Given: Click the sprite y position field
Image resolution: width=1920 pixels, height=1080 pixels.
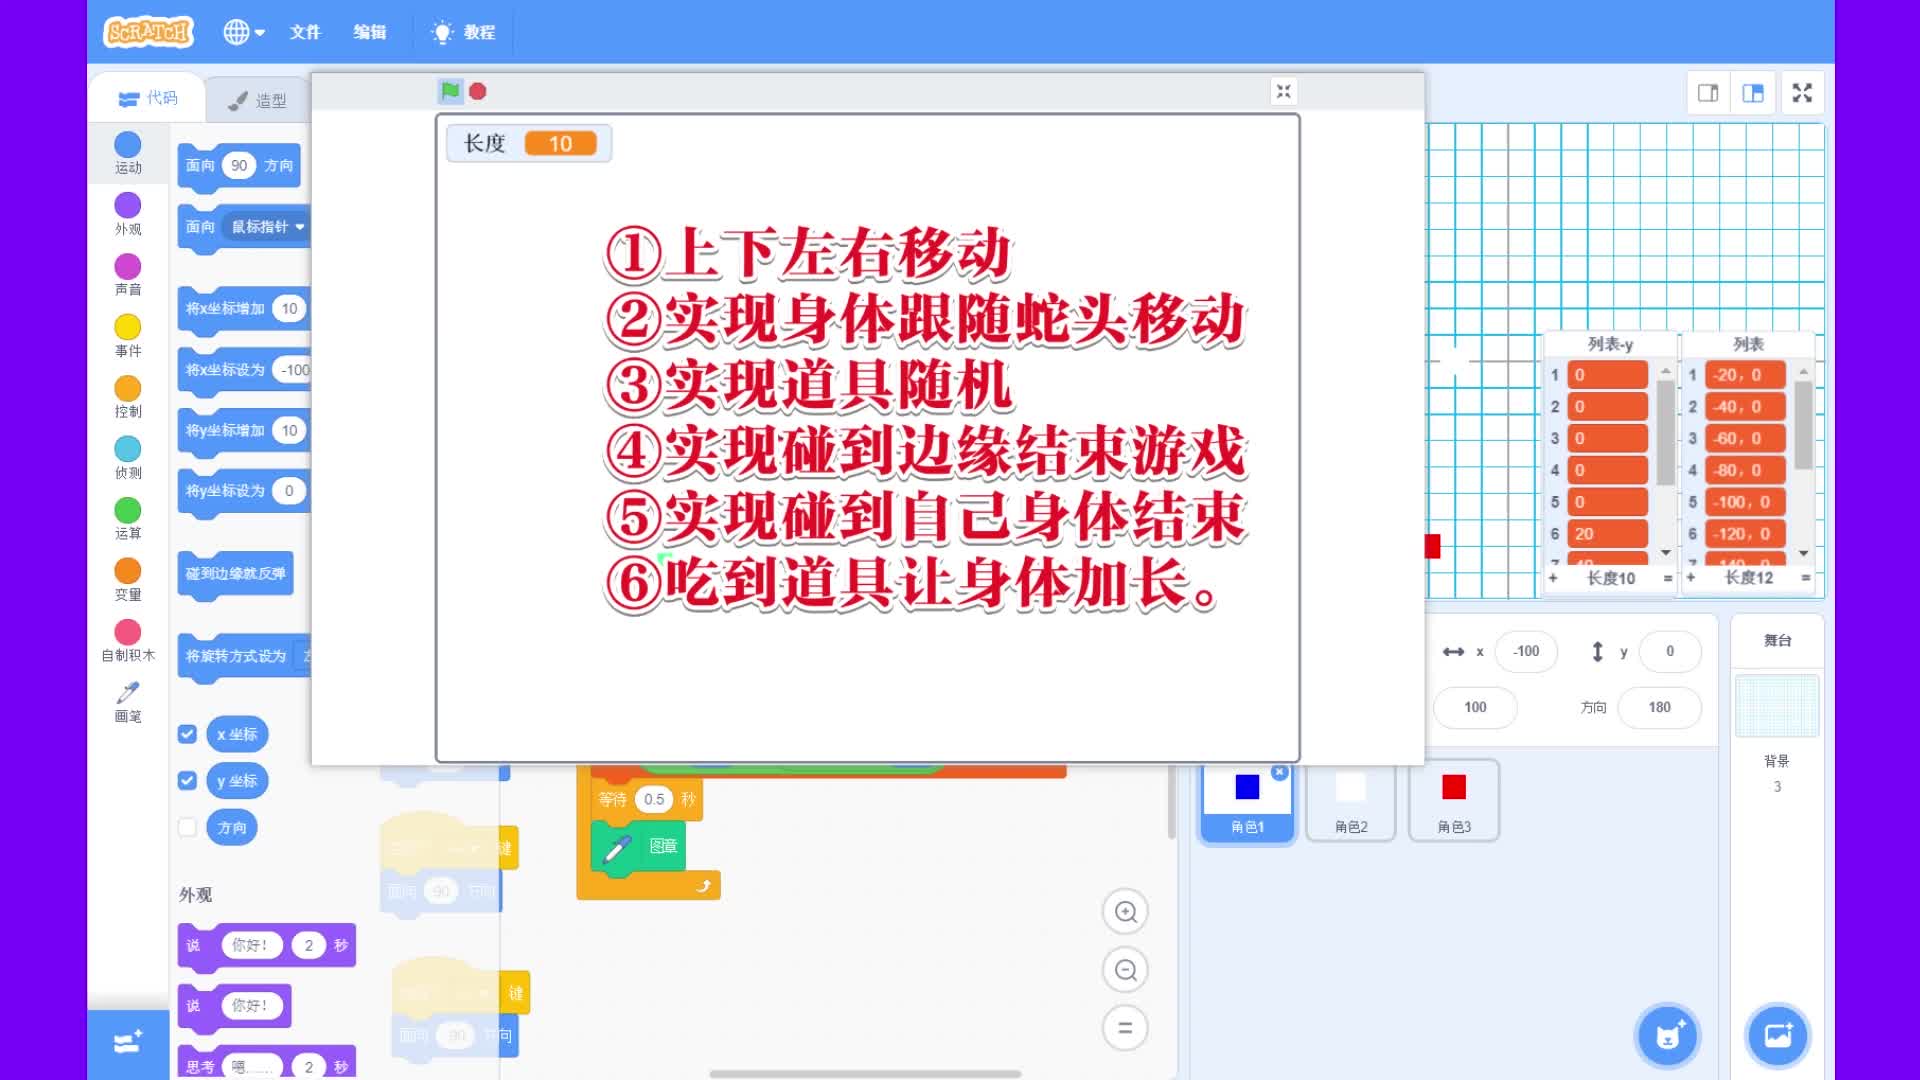Looking at the screenshot, I should [x=1669, y=651].
